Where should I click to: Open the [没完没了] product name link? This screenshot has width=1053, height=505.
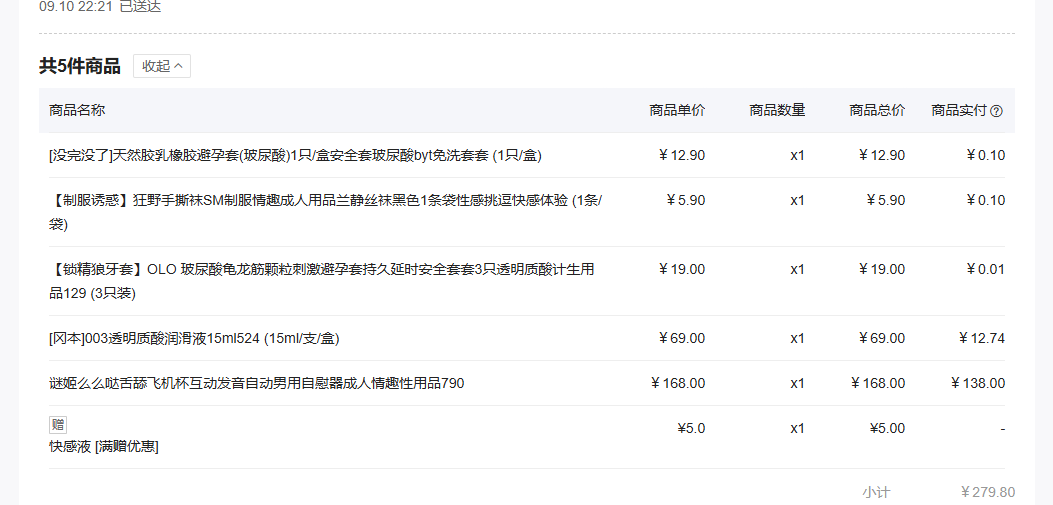pyautogui.click(x=295, y=155)
